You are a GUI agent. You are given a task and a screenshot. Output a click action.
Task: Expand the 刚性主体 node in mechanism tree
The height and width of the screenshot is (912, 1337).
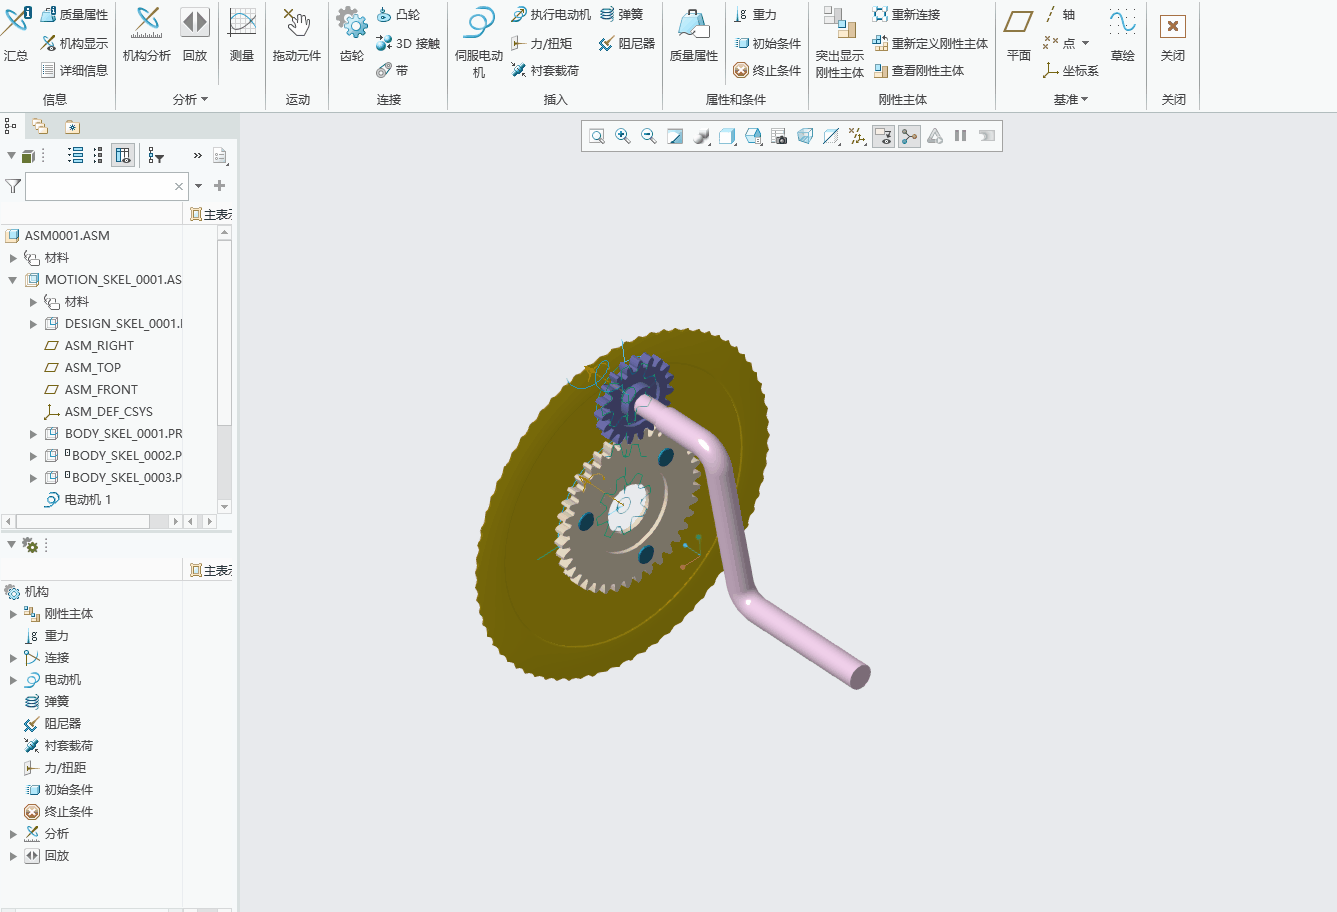click(x=13, y=614)
